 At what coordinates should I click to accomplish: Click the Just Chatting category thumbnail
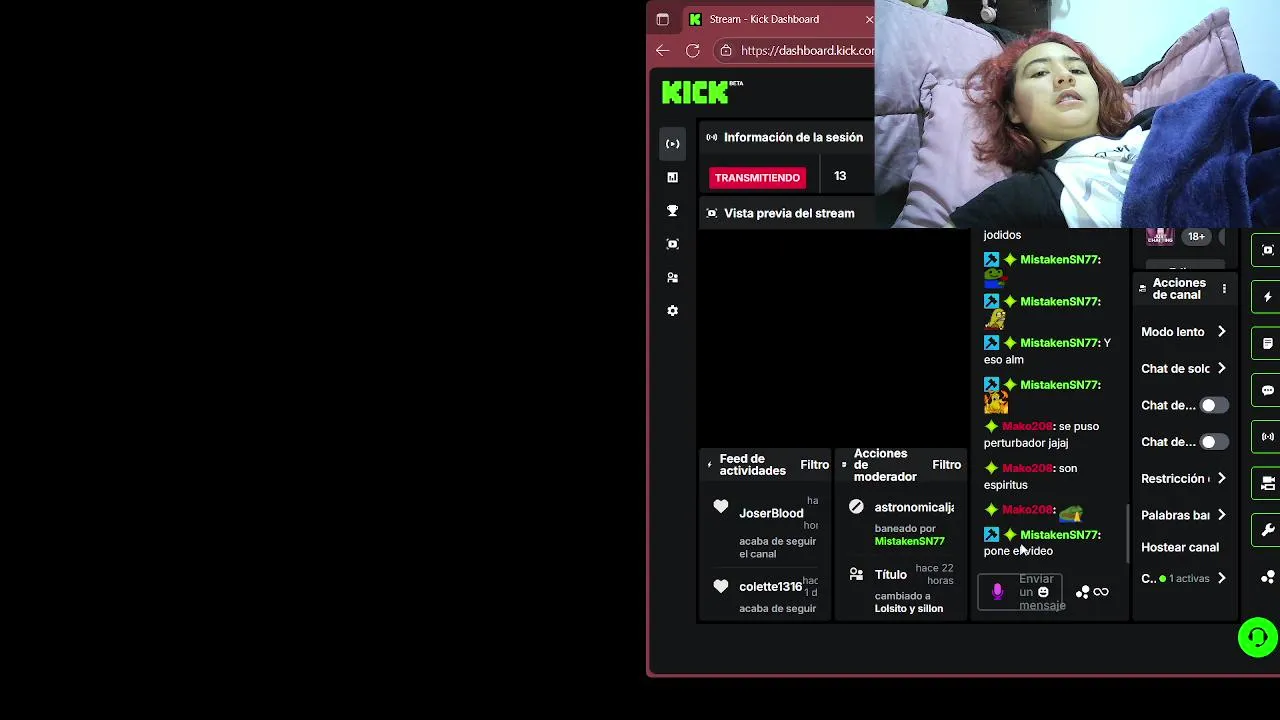pos(1160,237)
